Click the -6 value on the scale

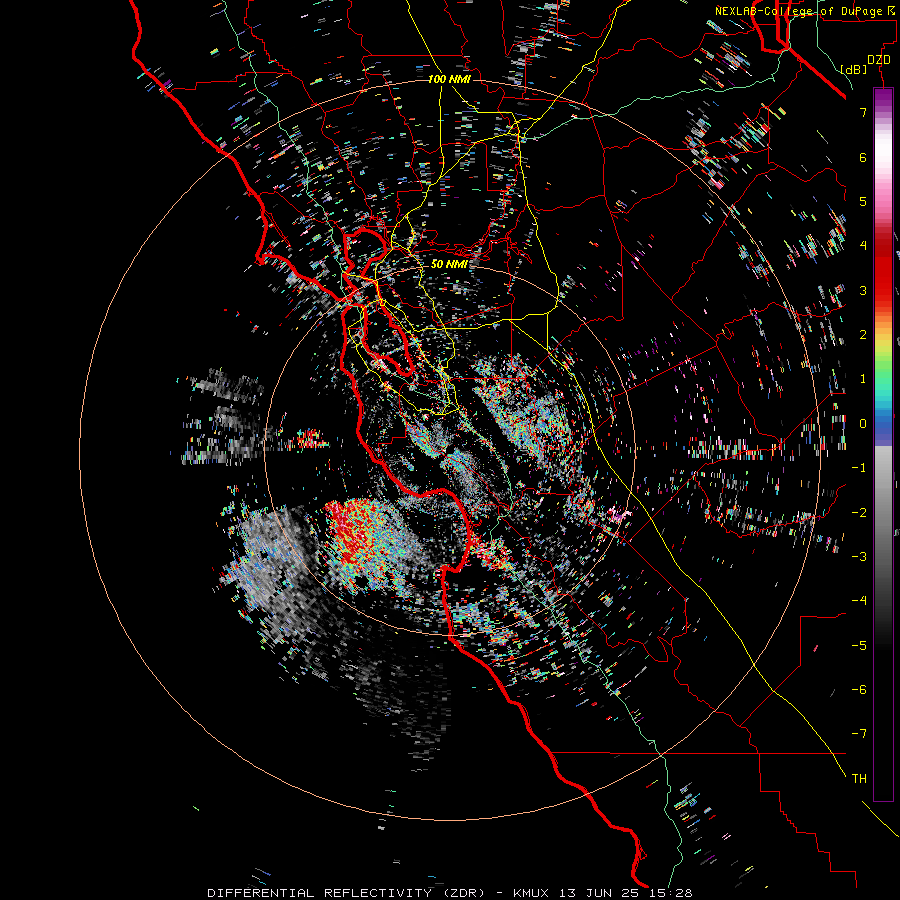pos(859,690)
